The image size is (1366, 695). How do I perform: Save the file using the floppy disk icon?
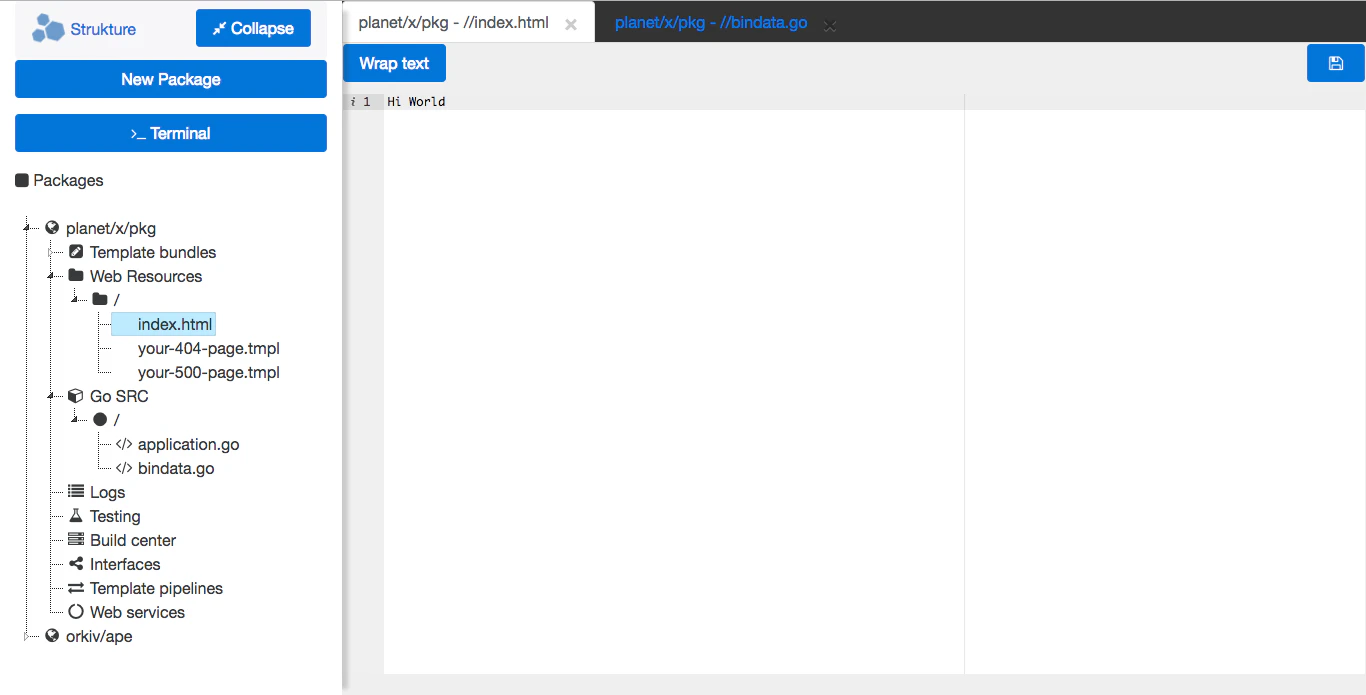pos(1335,62)
